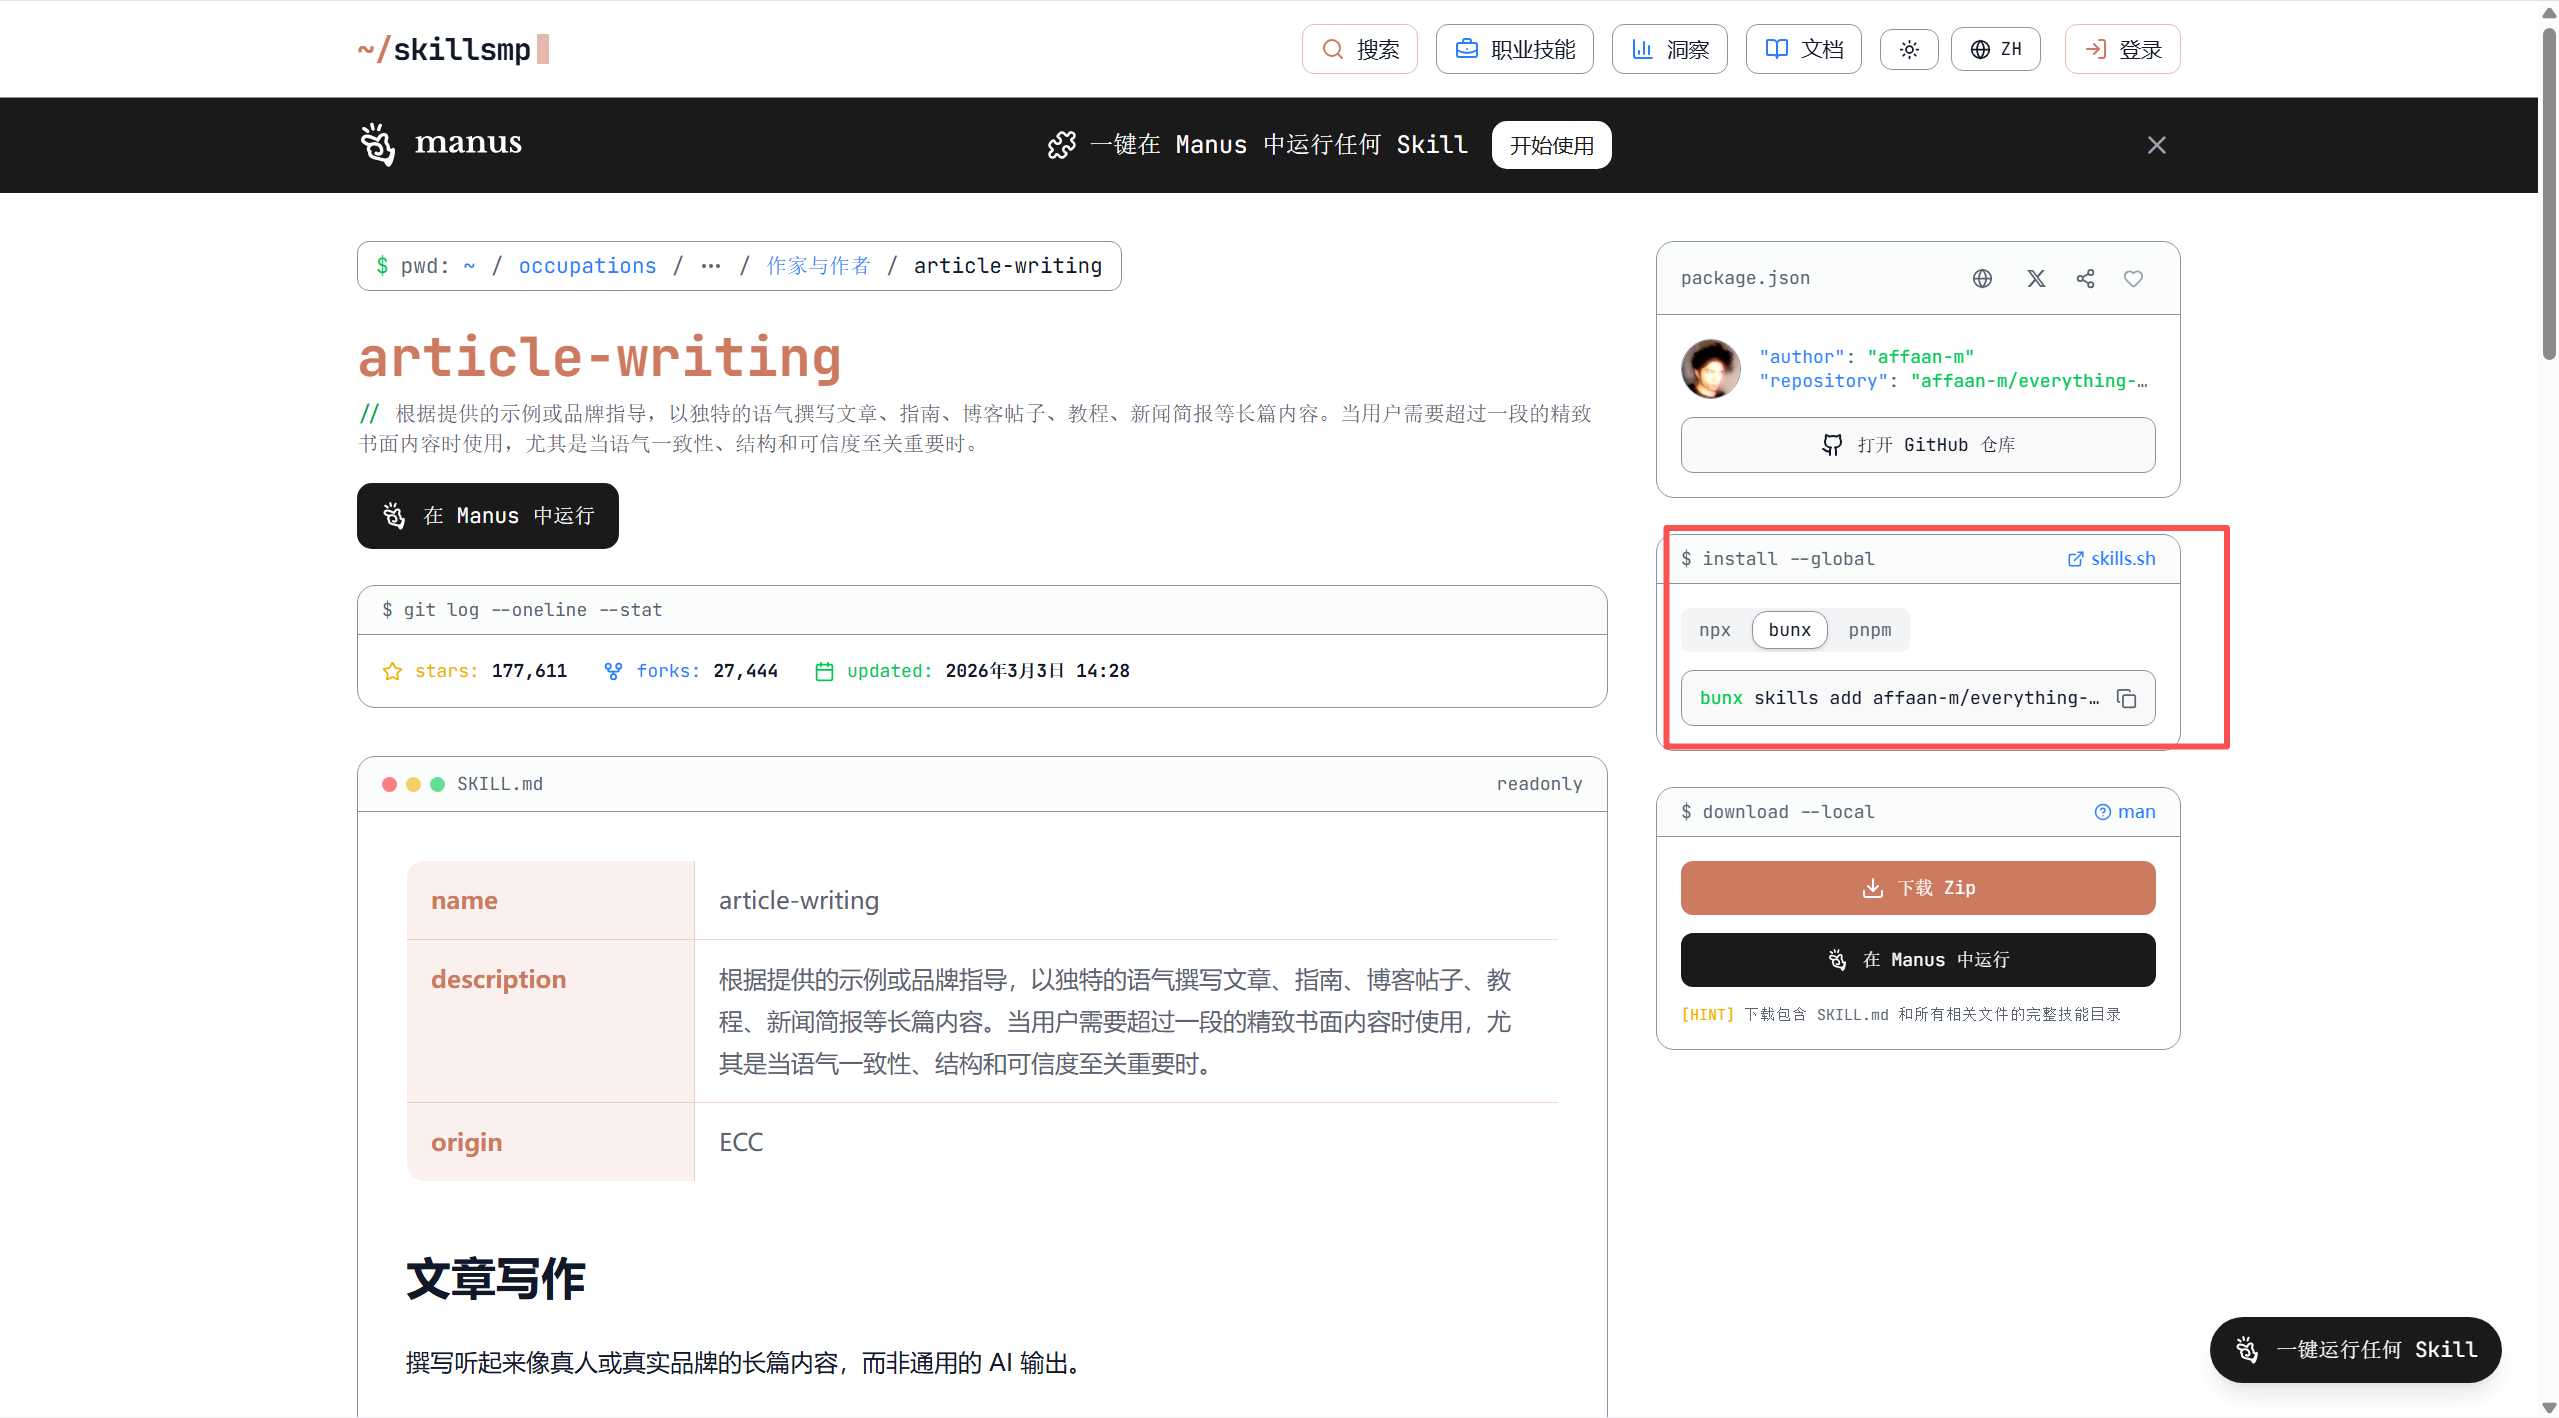Image resolution: width=2559 pixels, height=1418 pixels.
Task: Click 打开 GitHub 仓库 button
Action: pos(1917,445)
